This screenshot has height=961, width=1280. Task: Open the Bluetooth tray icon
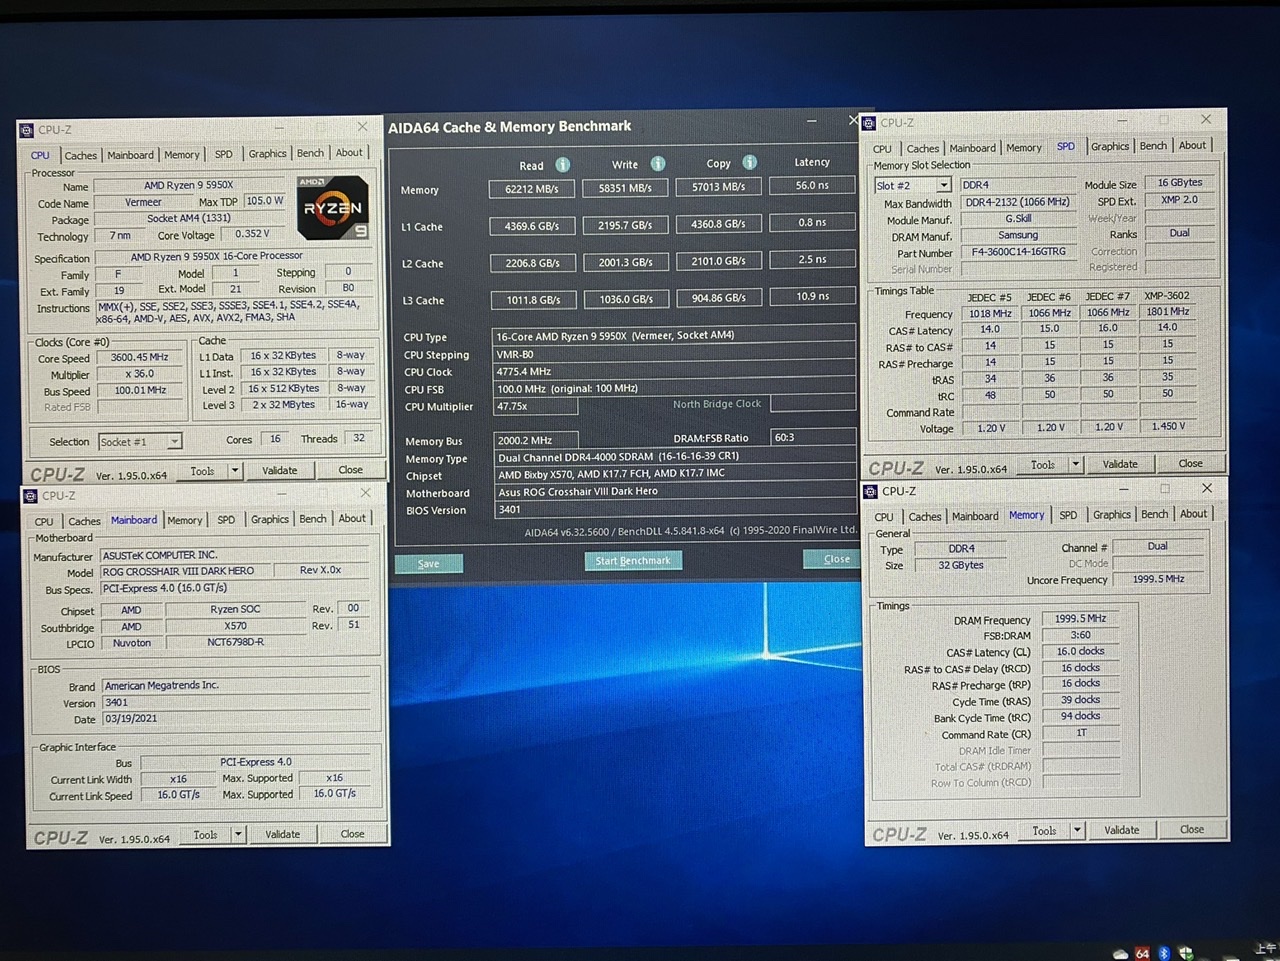(x=1164, y=953)
